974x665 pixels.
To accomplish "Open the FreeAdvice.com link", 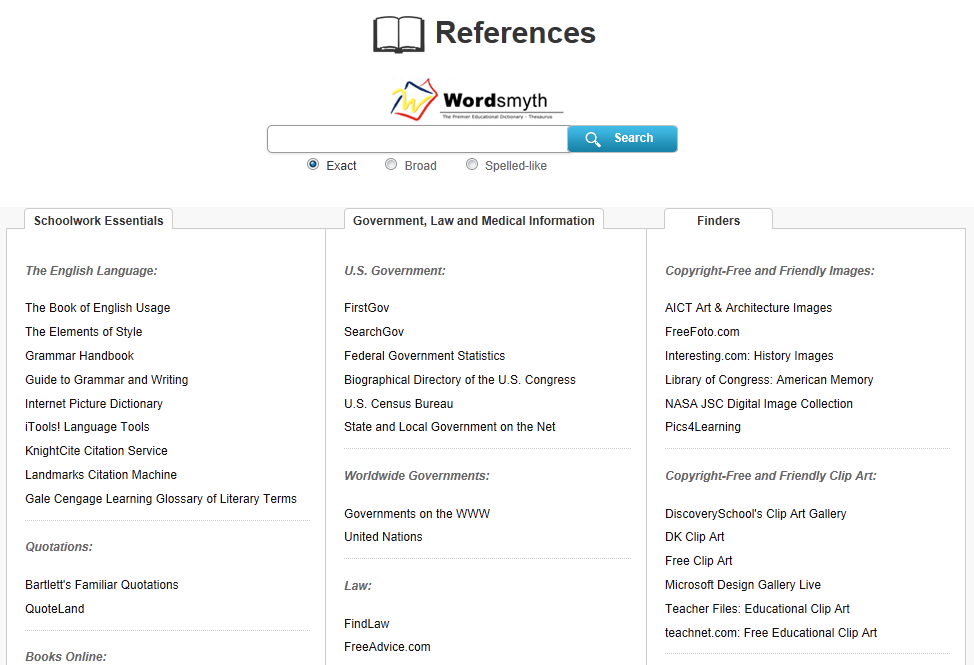I will [x=388, y=647].
